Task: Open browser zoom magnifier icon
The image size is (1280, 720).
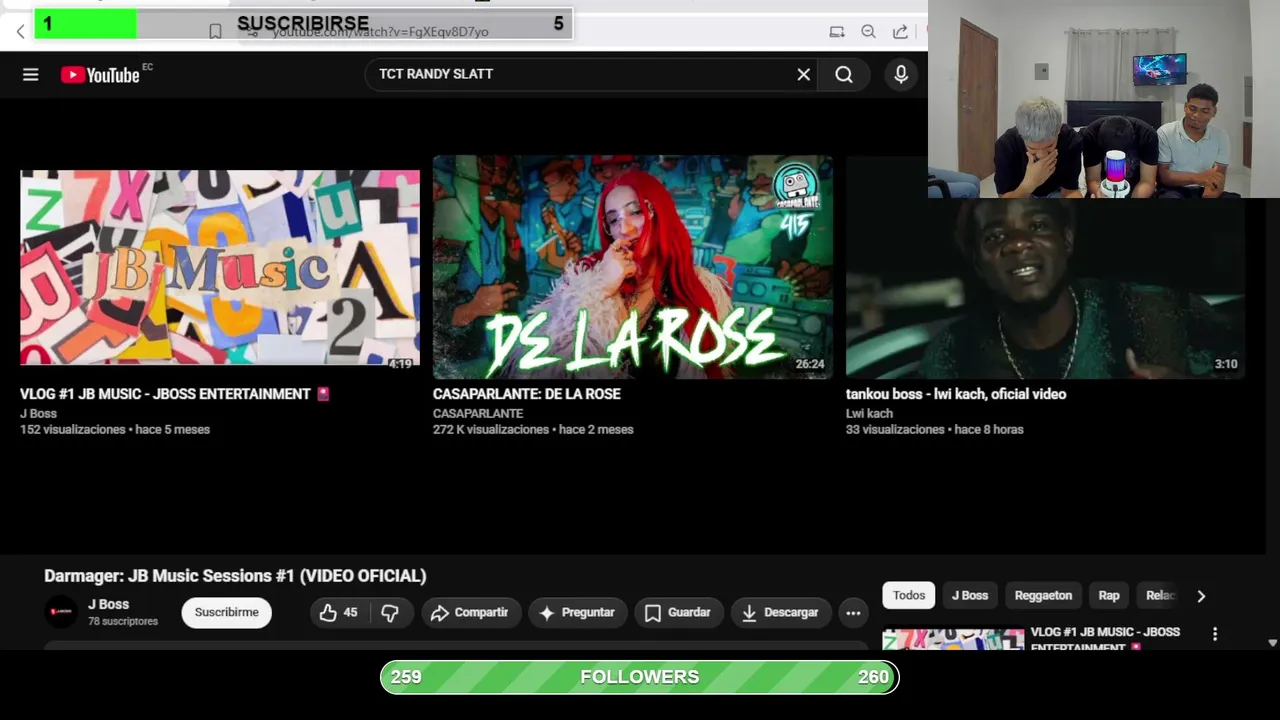Action: [x=868, y=32]
